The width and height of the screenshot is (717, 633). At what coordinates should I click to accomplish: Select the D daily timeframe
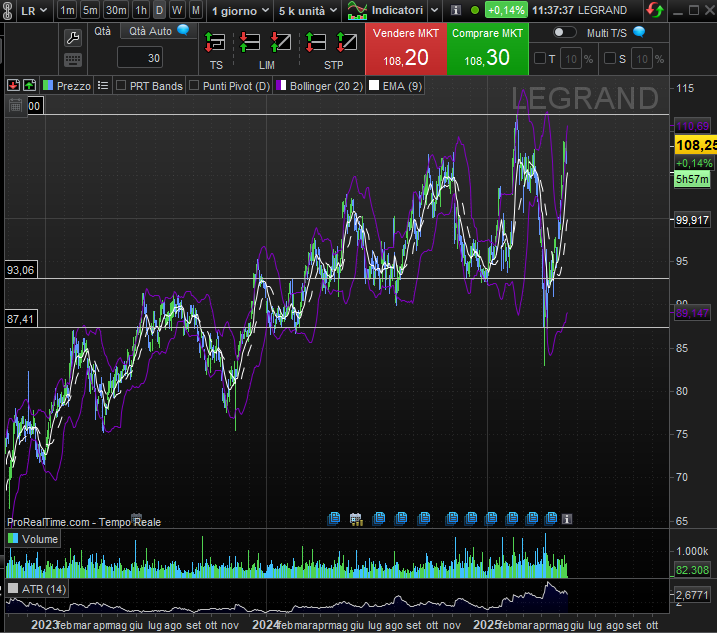click(x=159, y=10)
